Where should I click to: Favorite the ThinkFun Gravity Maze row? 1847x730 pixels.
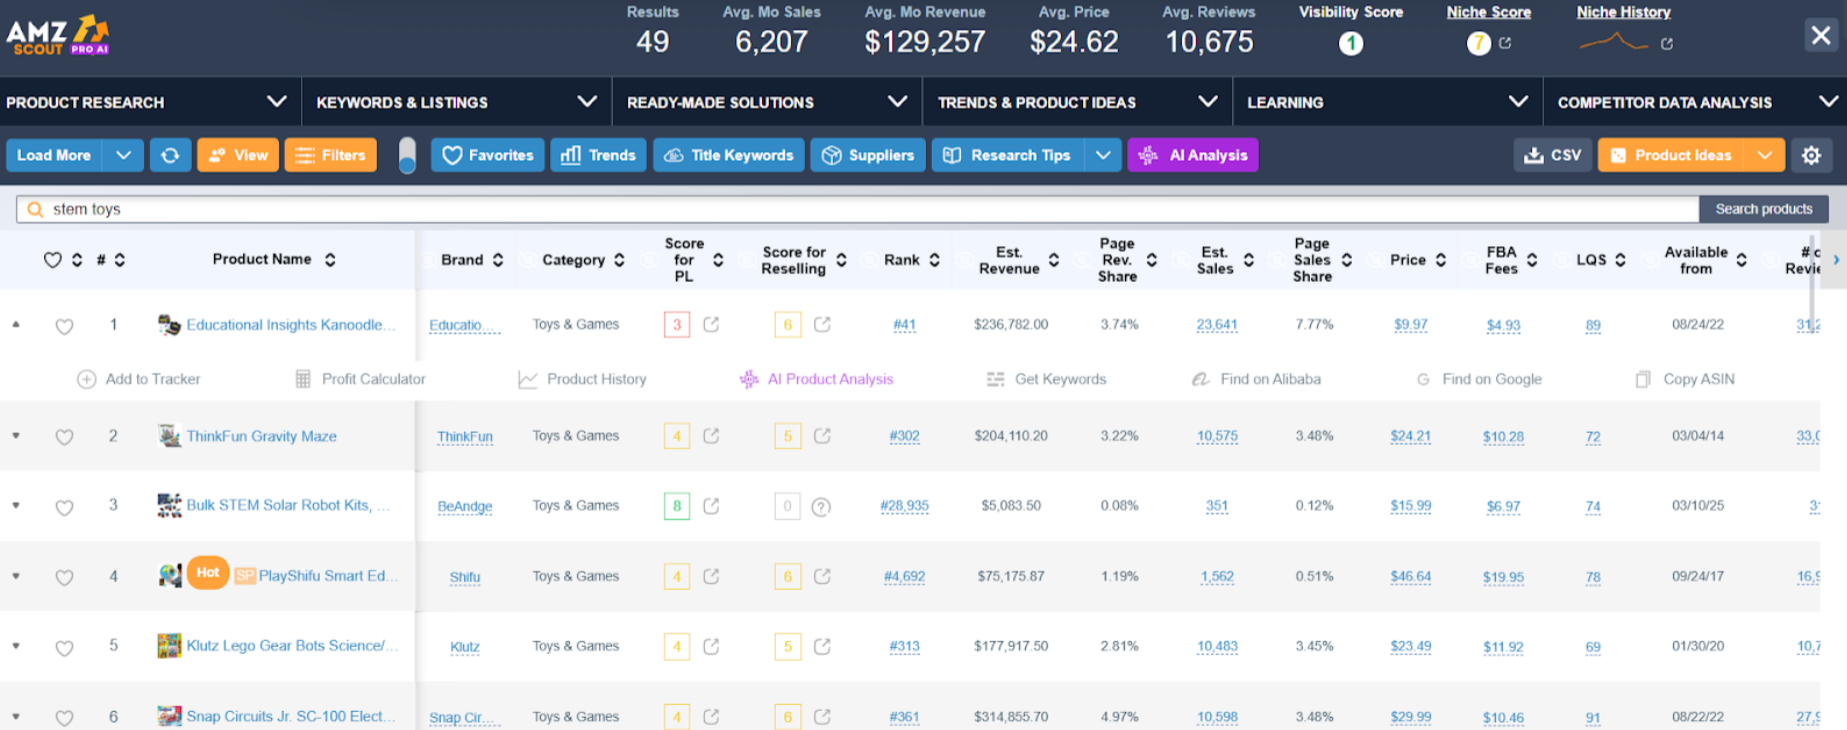pyautogui.click(x=64, y=437)
